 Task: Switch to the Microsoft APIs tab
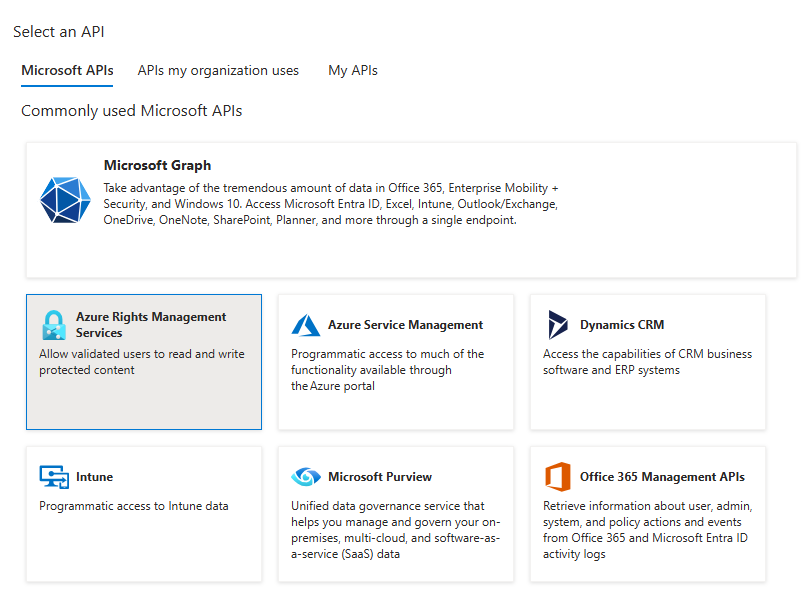(67, 71)
